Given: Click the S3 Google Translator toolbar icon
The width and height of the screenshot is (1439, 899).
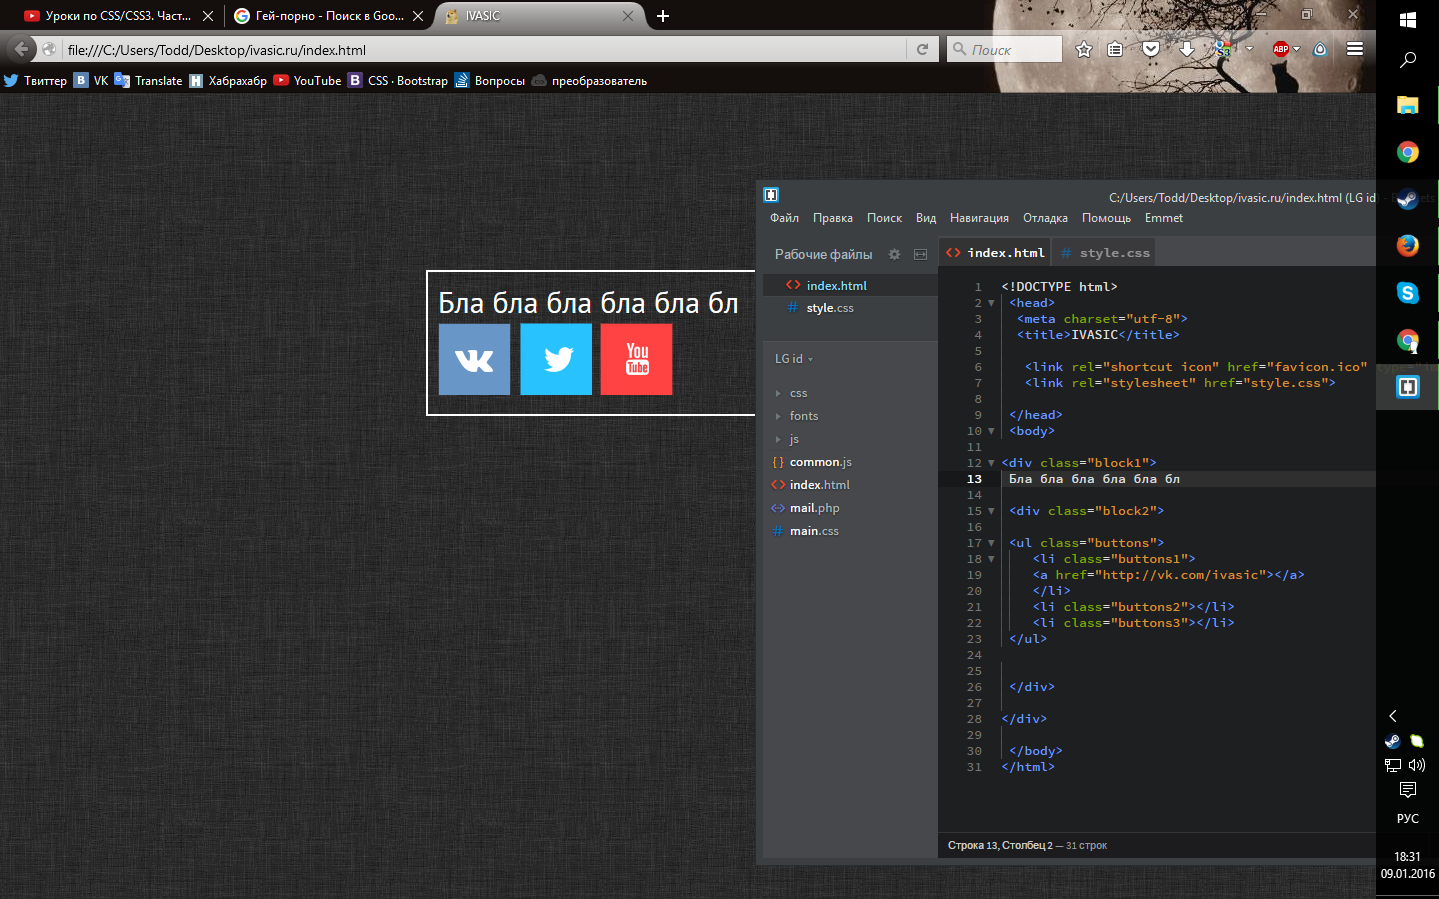Looking at the screenshot, I should pyautogui.click(x=1222, y=49).
